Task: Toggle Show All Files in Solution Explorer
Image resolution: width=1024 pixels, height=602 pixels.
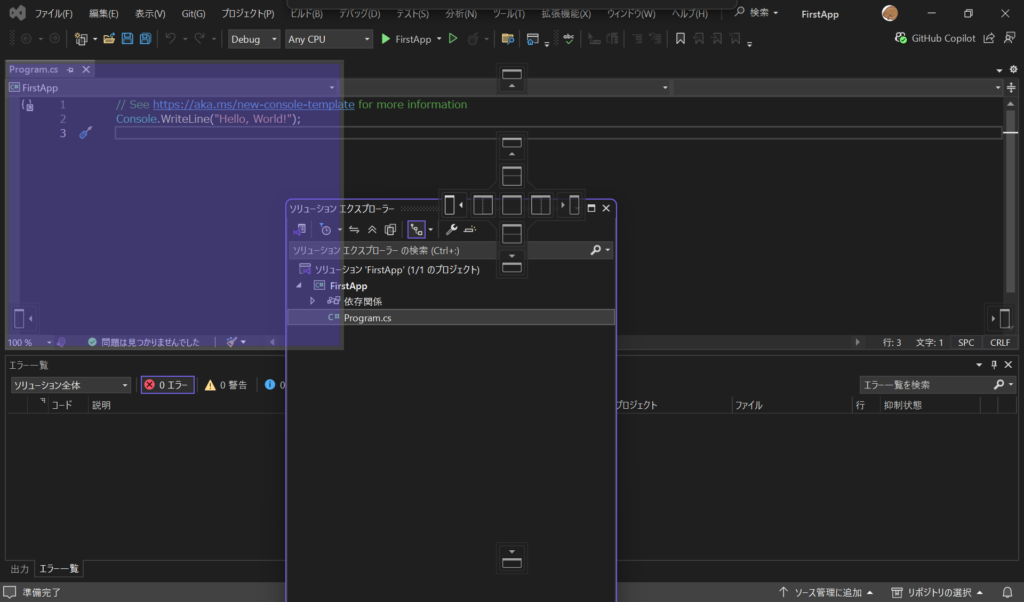Action: click(x=391, y=229)
